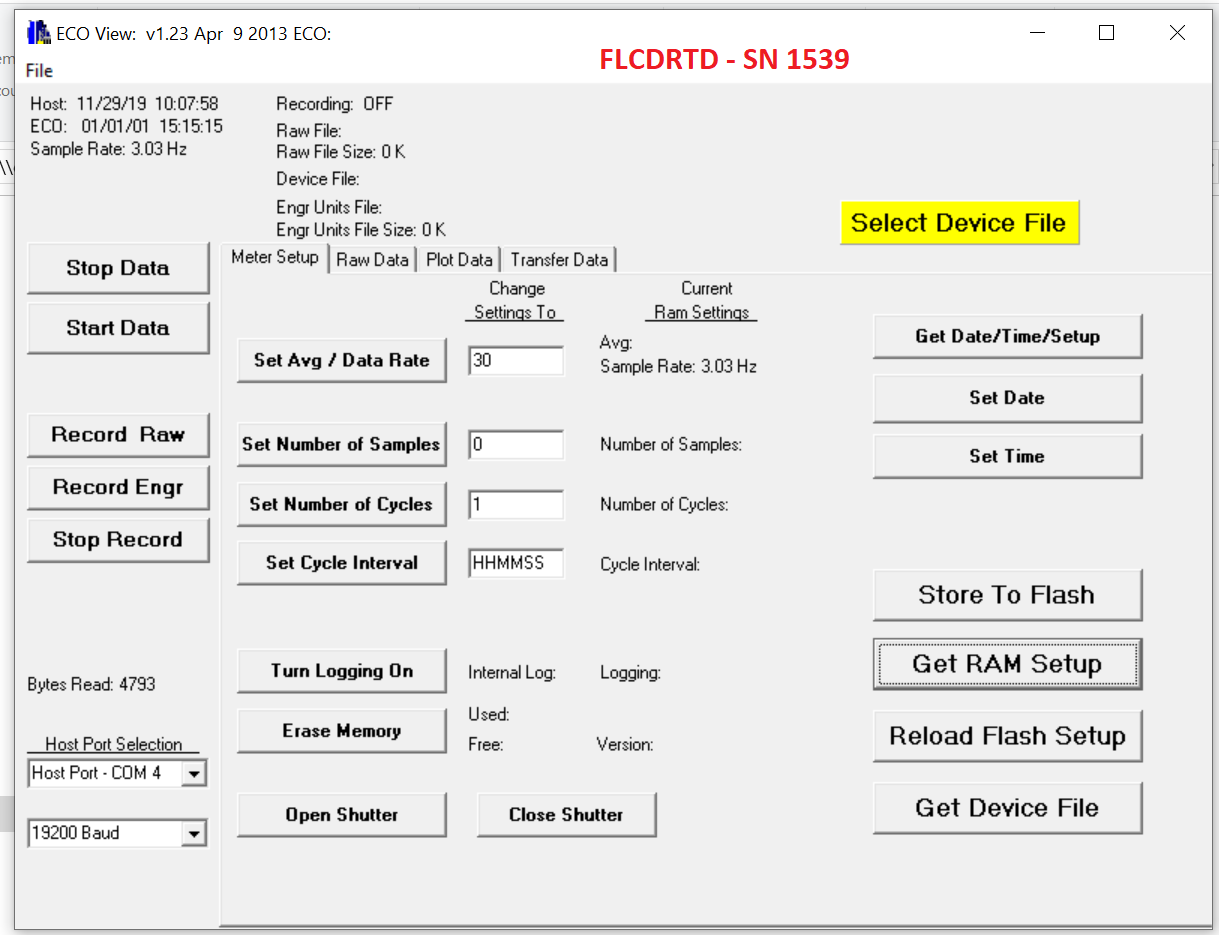Start data with Start Data button
1219x935 pixels.
tap(118, 328)
